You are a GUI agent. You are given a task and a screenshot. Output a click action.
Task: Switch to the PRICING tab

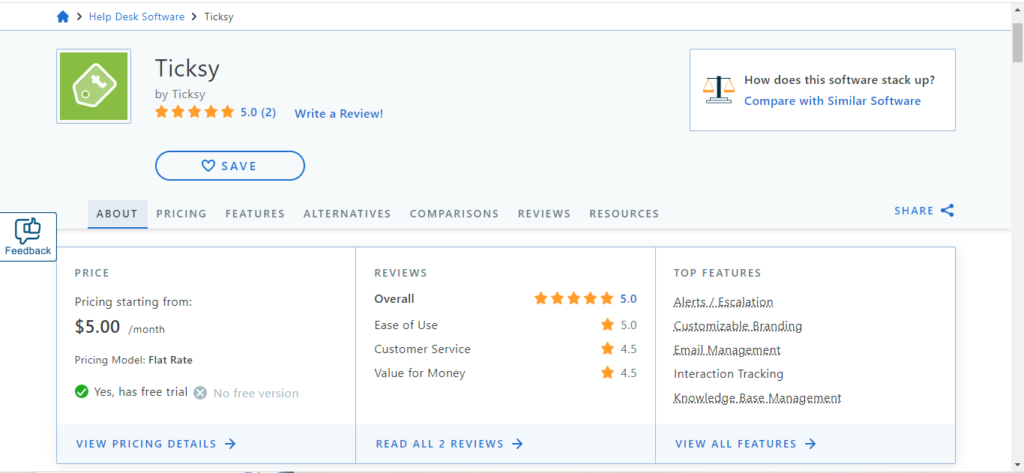(x=182, y=214)
